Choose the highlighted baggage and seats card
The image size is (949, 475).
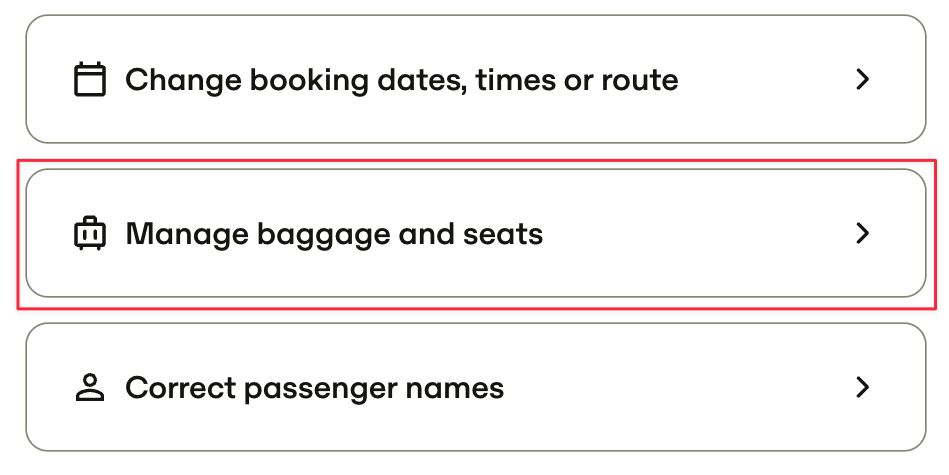pos(476,233)
